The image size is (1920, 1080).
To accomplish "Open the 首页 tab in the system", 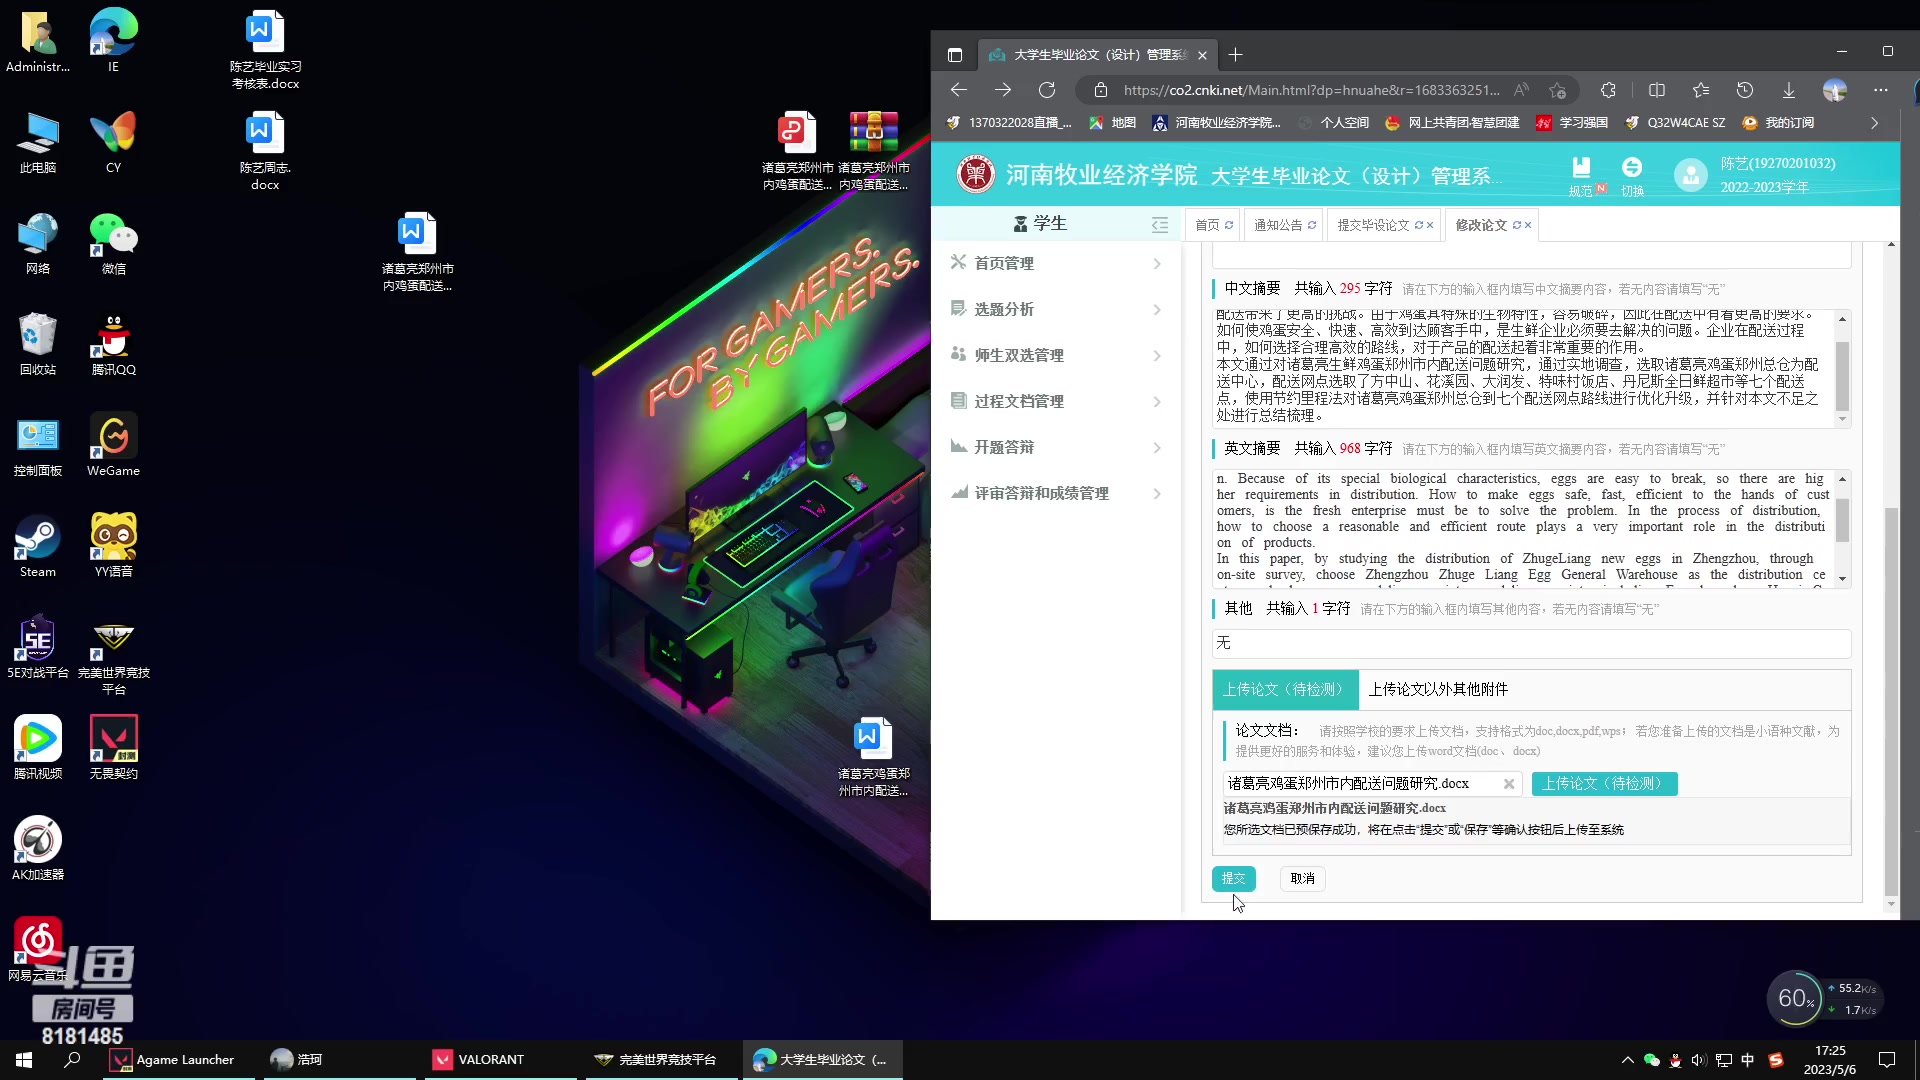I will (x=1207, y=225).
